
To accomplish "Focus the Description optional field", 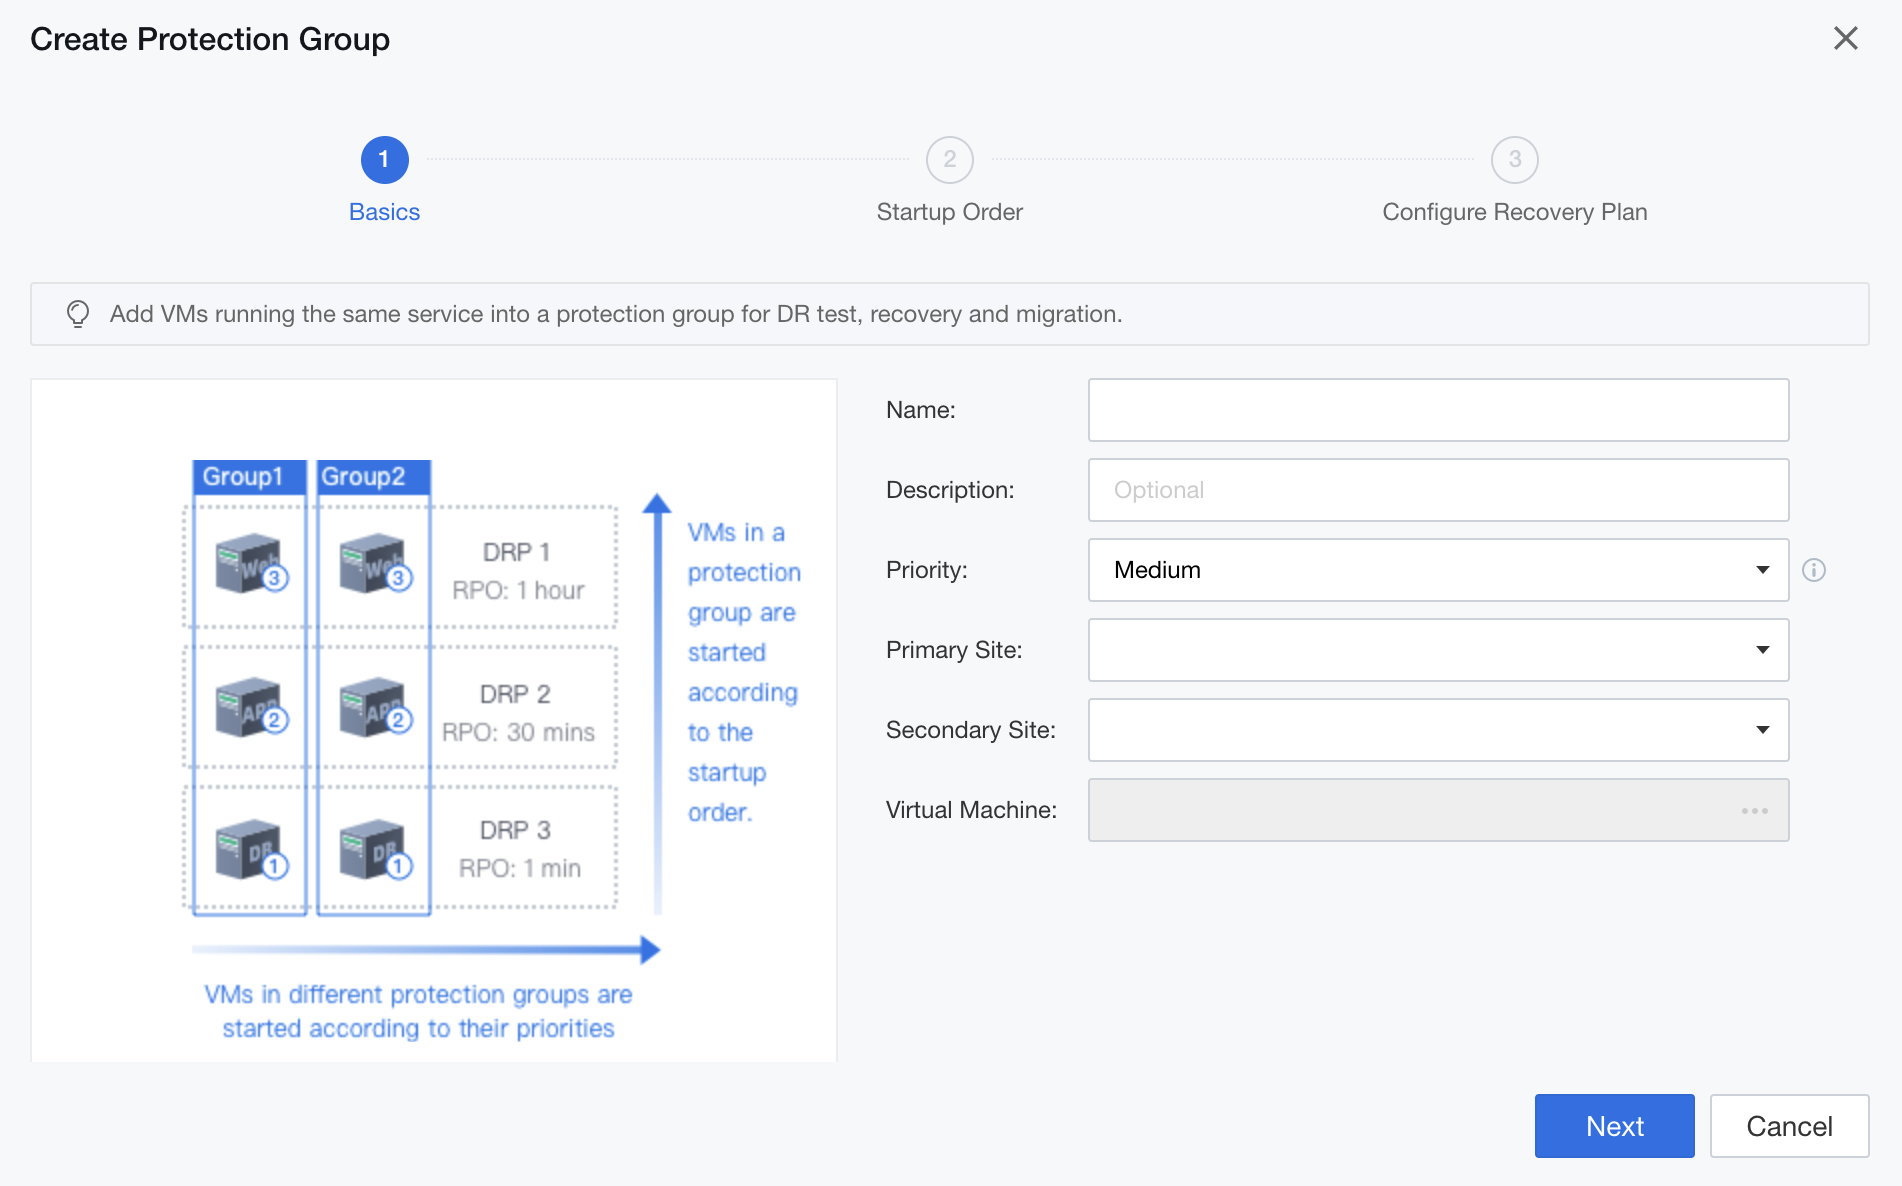I will (1438, 490).
